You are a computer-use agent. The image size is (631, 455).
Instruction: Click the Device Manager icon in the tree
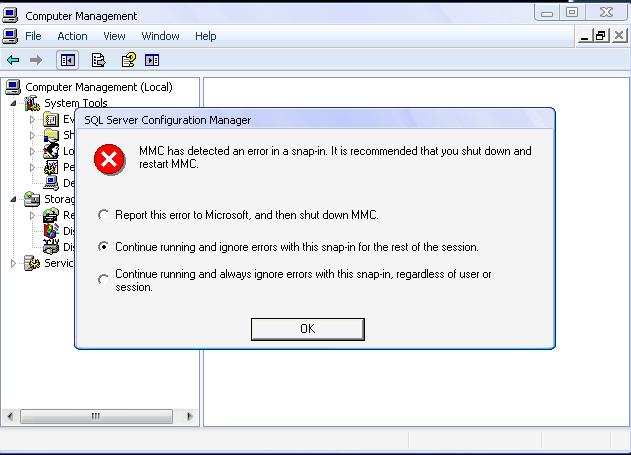click(51, 183)
